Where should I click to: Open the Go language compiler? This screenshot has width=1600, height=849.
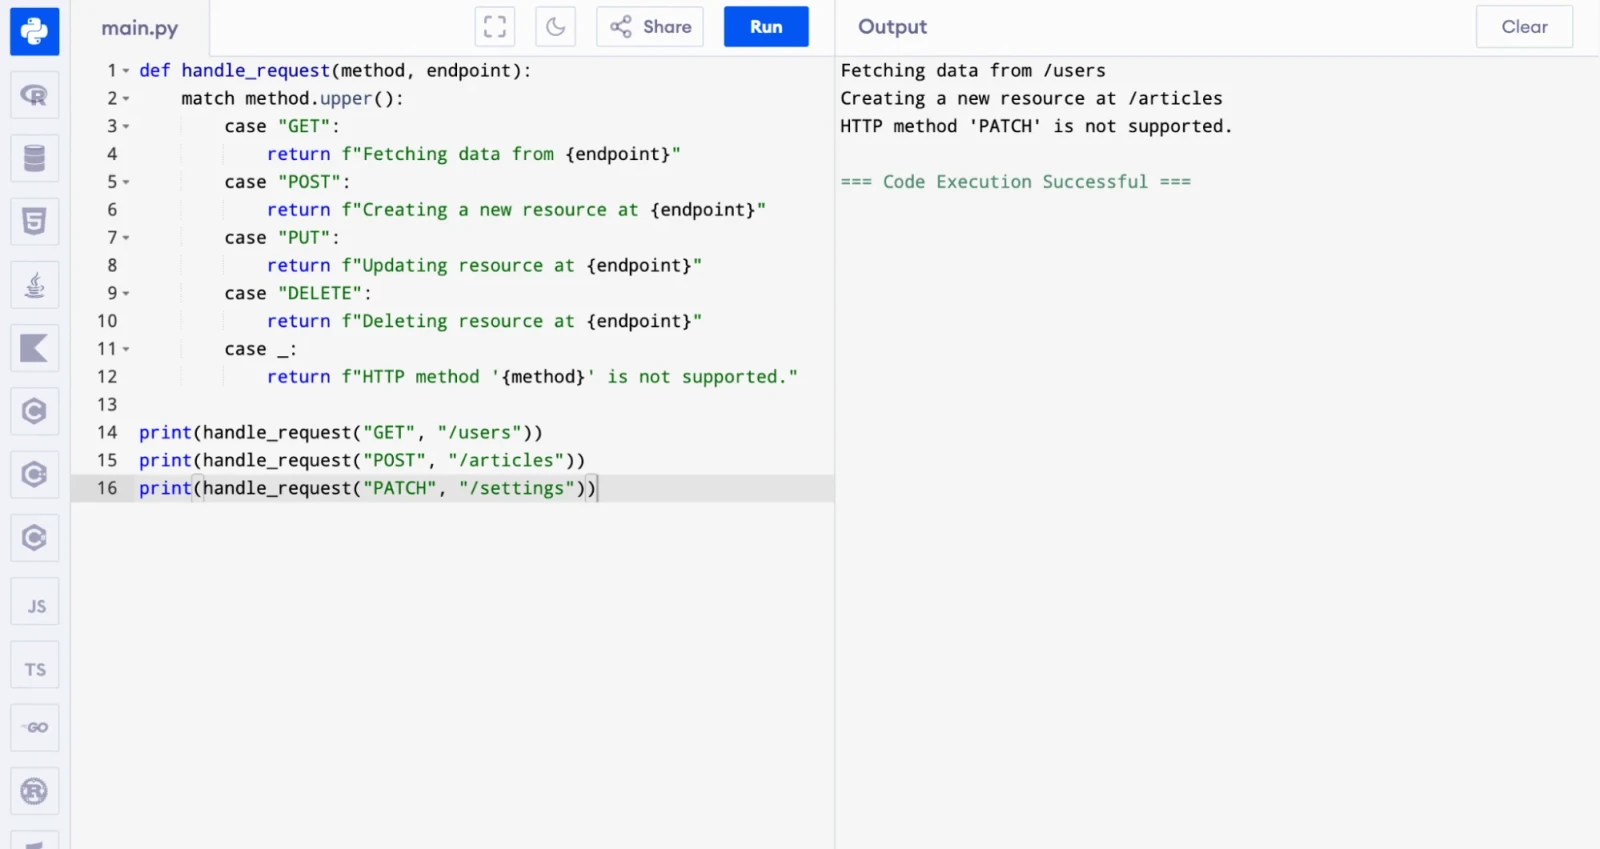[x=34, y=727]
